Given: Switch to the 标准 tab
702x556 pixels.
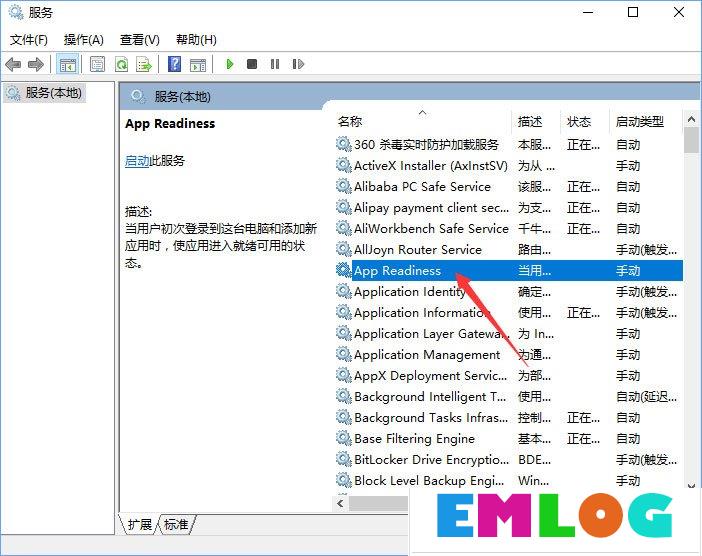Looking at the screenshot, I should (176, 524).
